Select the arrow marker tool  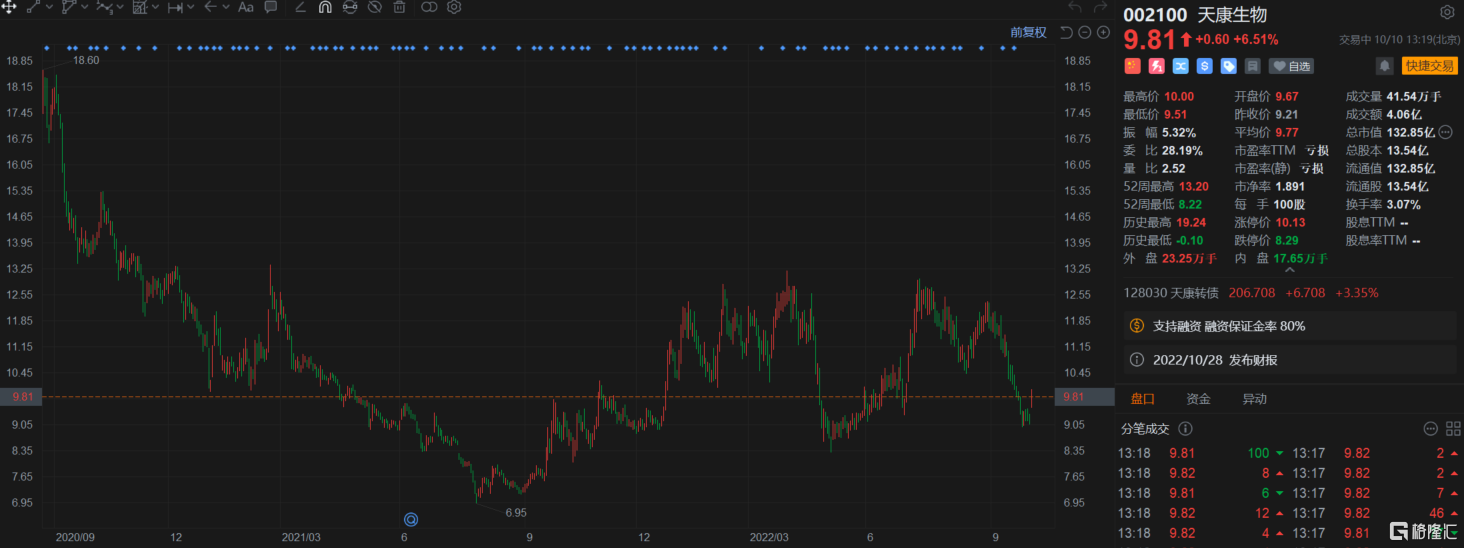point(210,7)
